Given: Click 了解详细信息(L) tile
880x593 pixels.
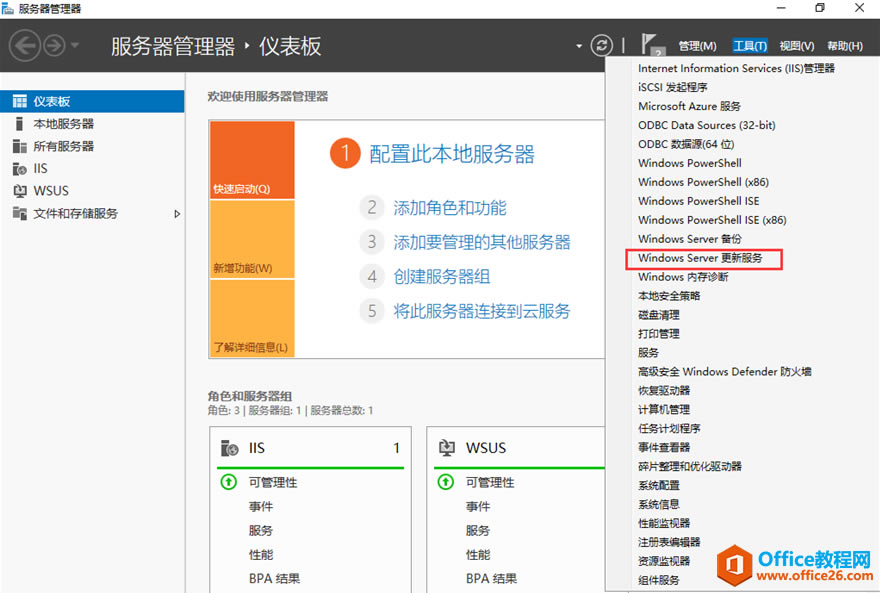Looking at the screenshot, I should point(252,318).
